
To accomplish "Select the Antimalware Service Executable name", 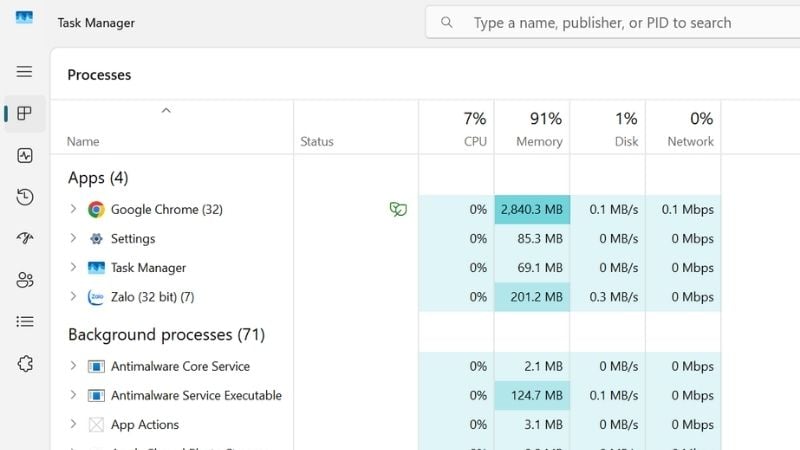I will (196, 395).
